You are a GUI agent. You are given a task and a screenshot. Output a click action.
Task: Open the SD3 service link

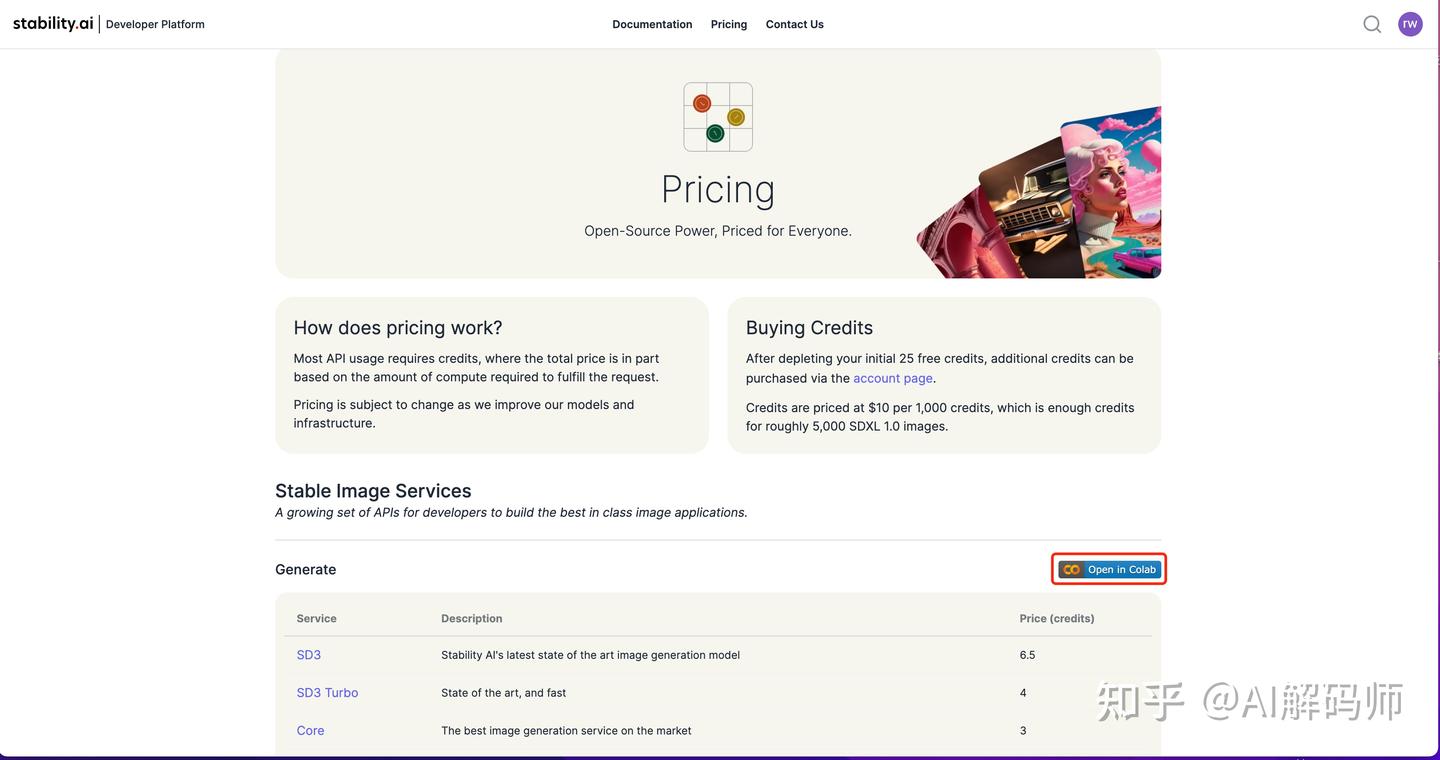(x=308, y=655)
